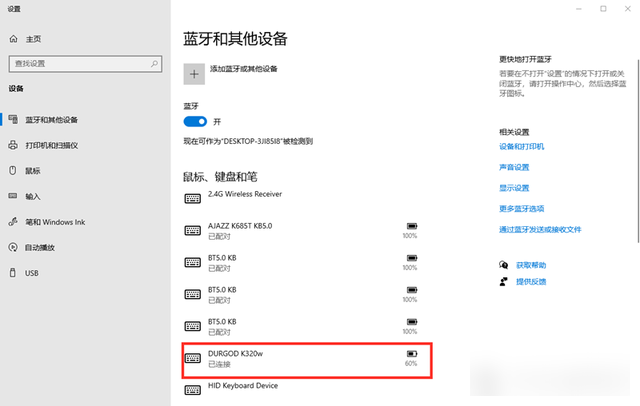640x406 pixels.
Task: Click the 60% battery icon of DURGOD K320w
Action: pyautogui.click(x=412, y=354)
